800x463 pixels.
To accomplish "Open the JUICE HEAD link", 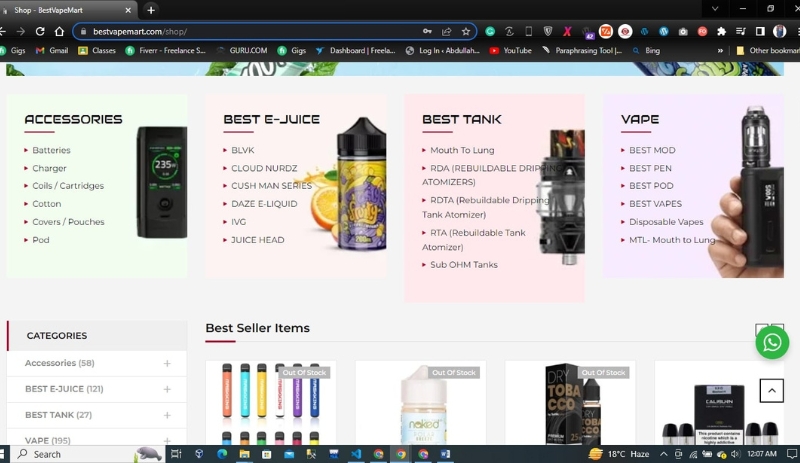I will (258, 240).
